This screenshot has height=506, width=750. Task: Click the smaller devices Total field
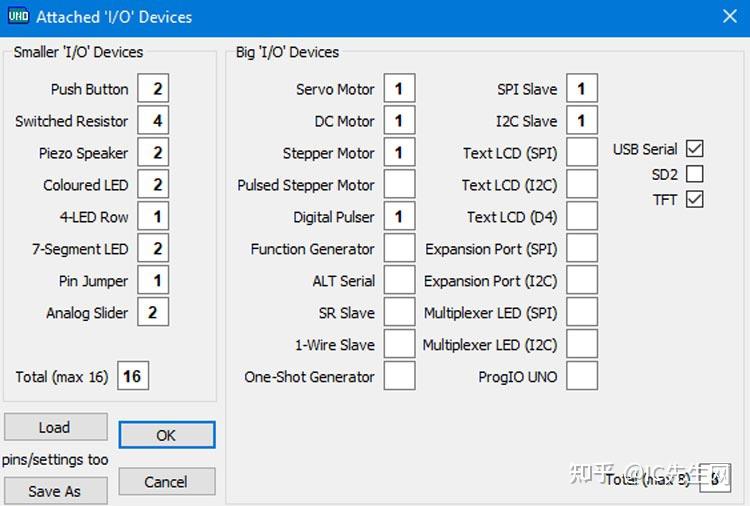click(133, 376)
